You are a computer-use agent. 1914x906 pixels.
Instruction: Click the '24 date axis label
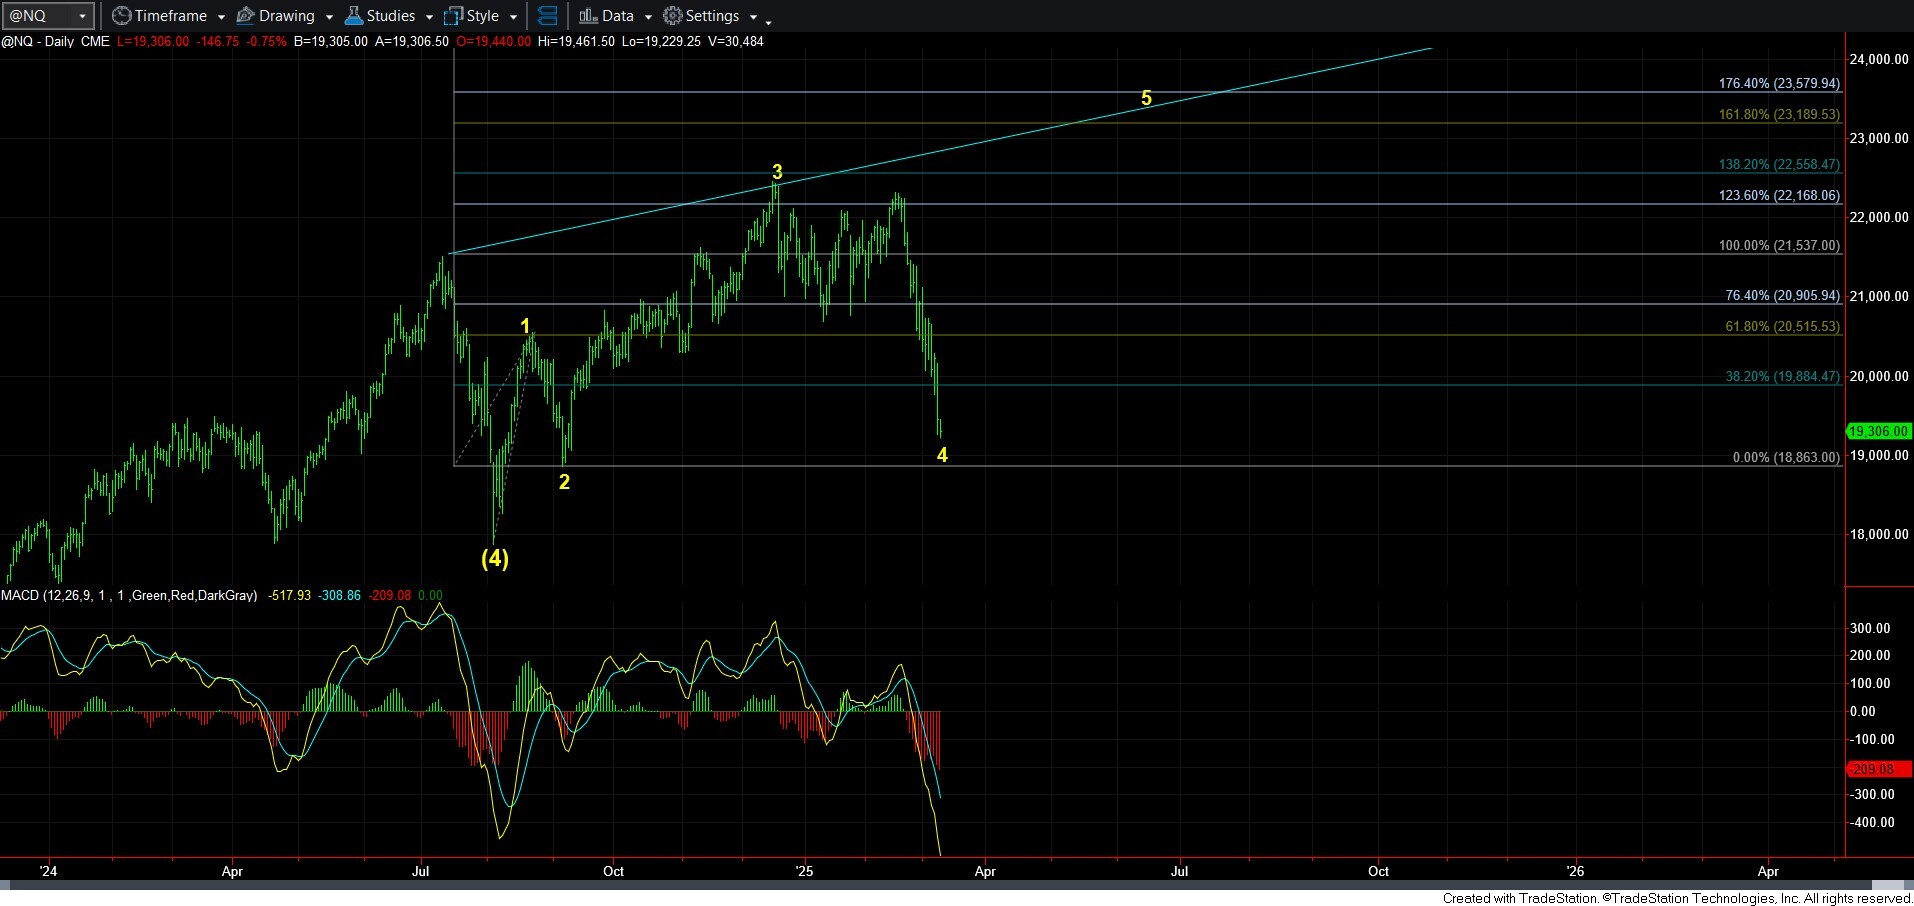point(48,871)
